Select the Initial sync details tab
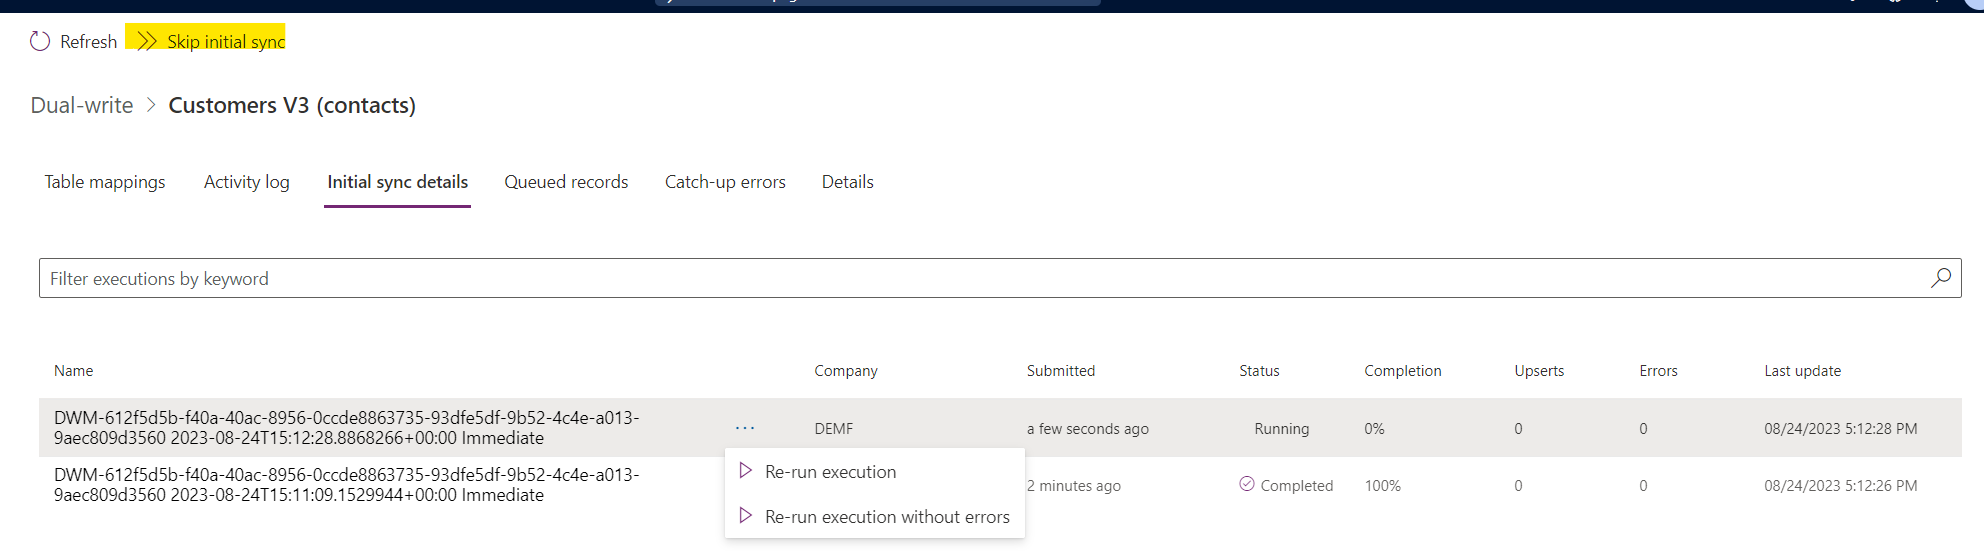The image size is (1984, 551). point(398,182)
